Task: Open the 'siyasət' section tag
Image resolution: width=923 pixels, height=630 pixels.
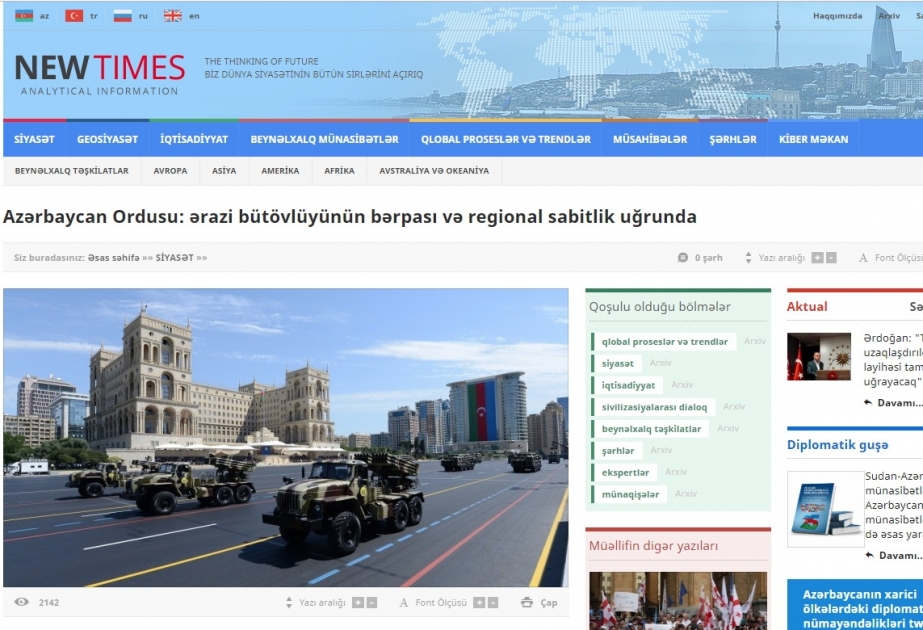Action: point(617,363)
